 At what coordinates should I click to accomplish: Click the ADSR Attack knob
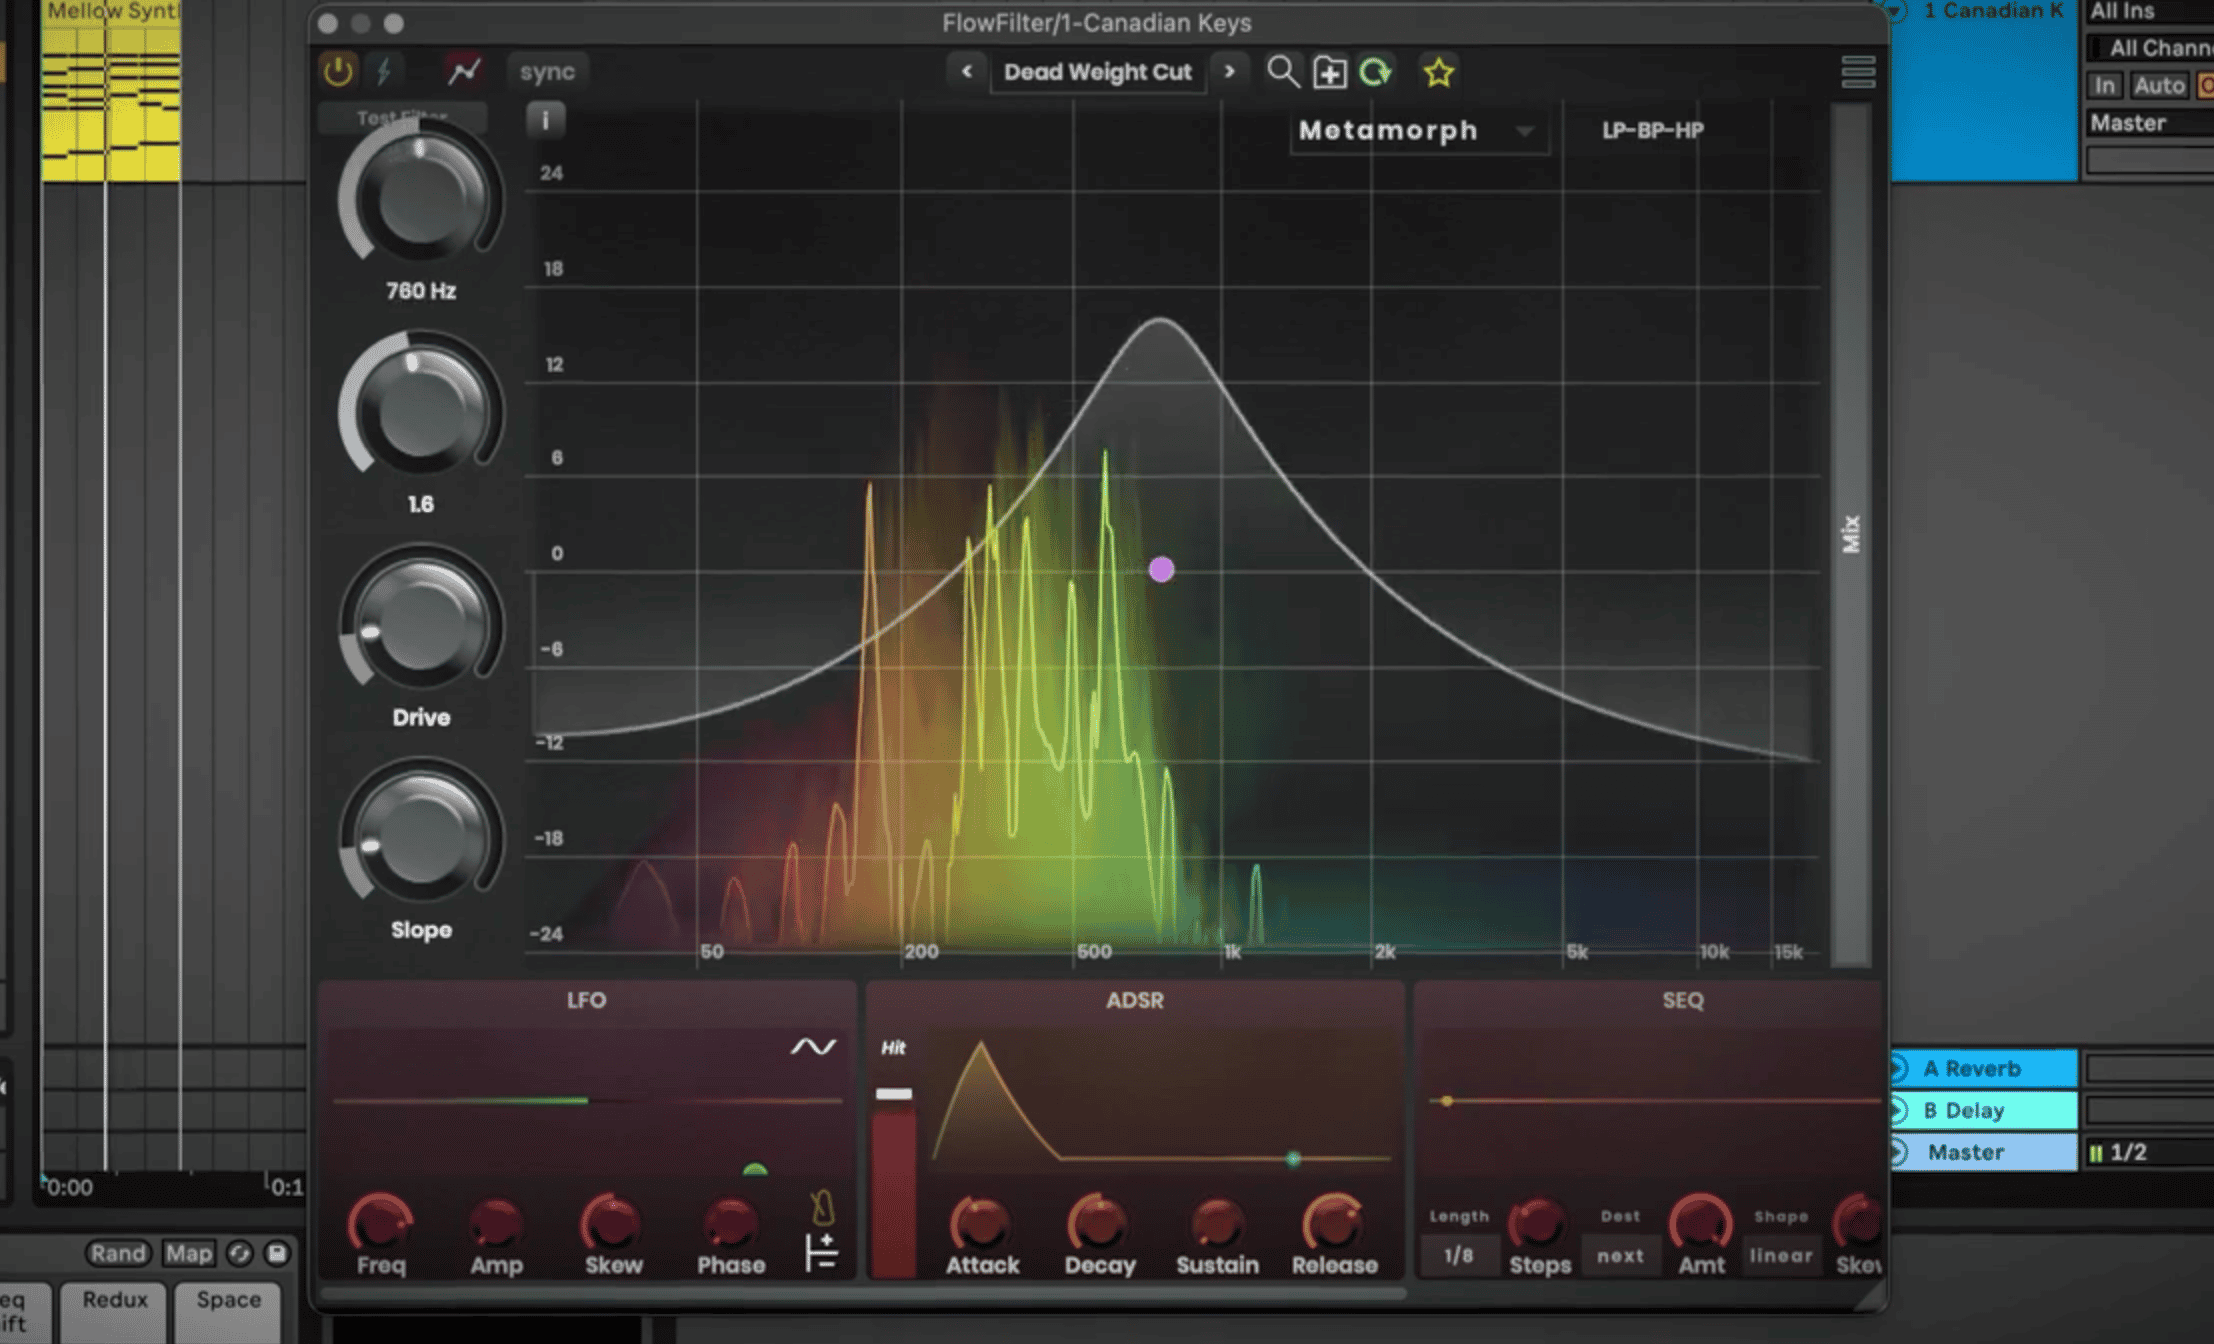coord(981,1222)
